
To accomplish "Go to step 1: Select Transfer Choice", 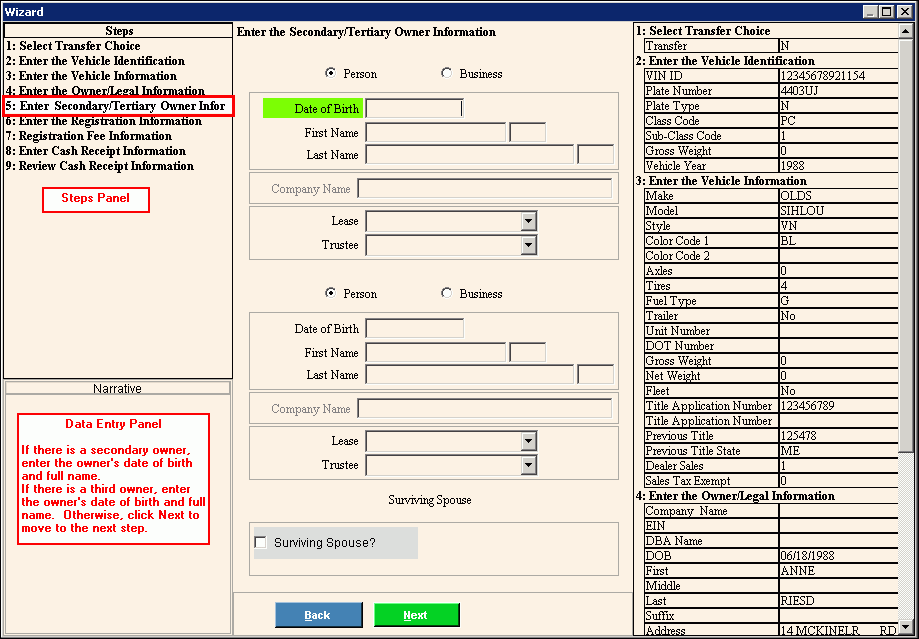I will (73, 46).
